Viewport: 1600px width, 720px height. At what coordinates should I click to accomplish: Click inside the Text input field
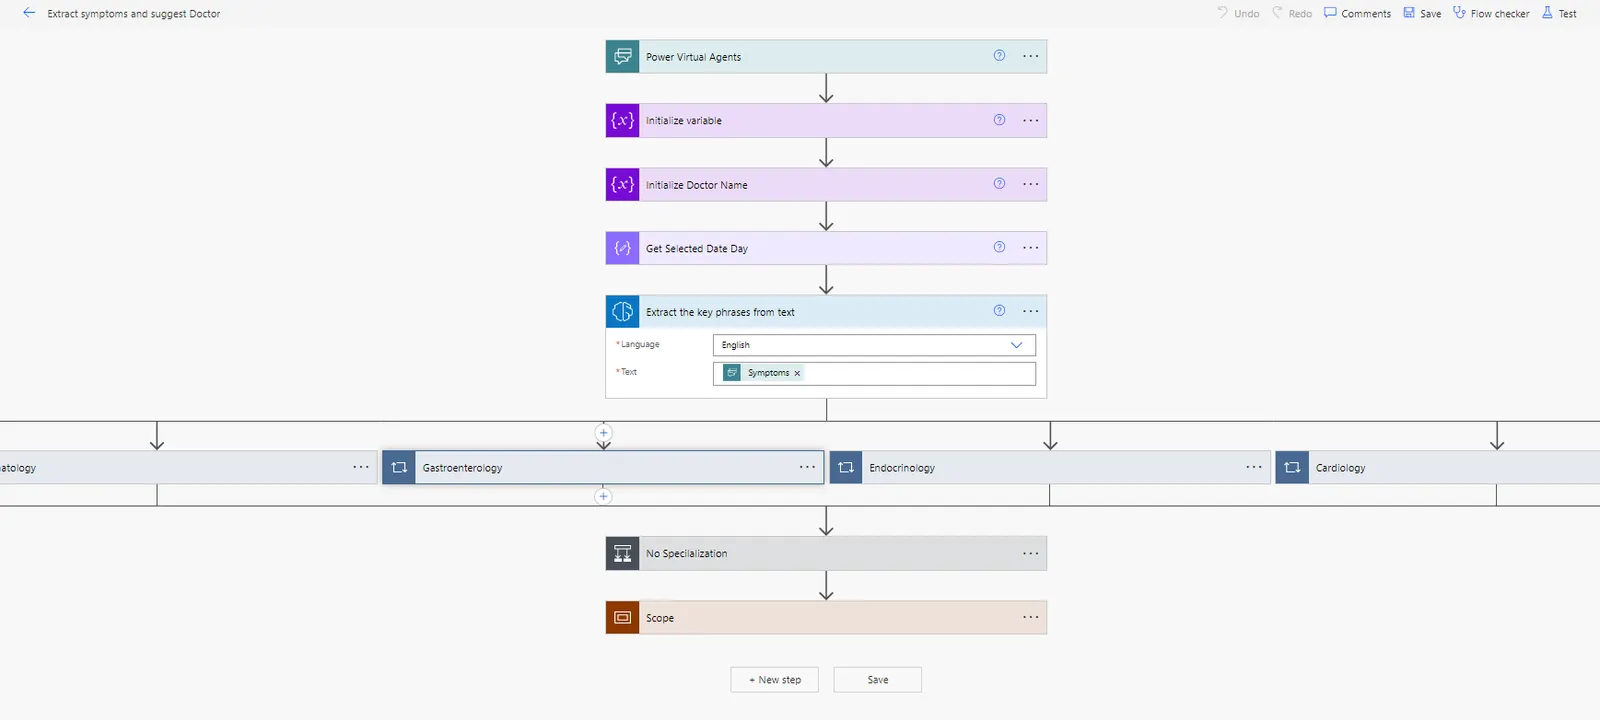(874, 373)
